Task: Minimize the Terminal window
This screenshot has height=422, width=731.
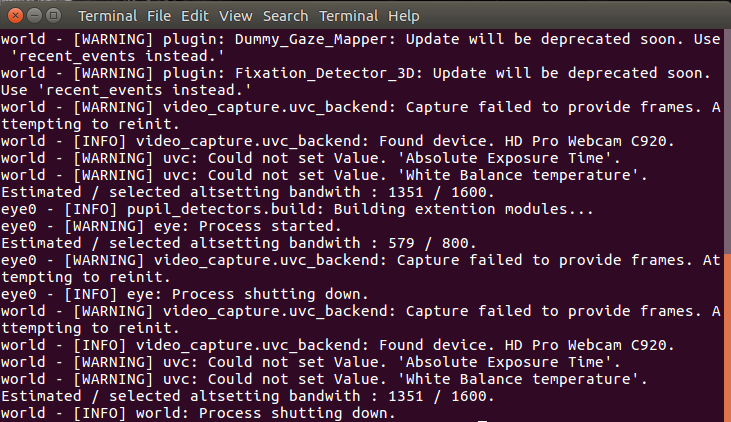Action: click(x=34, y=16)
